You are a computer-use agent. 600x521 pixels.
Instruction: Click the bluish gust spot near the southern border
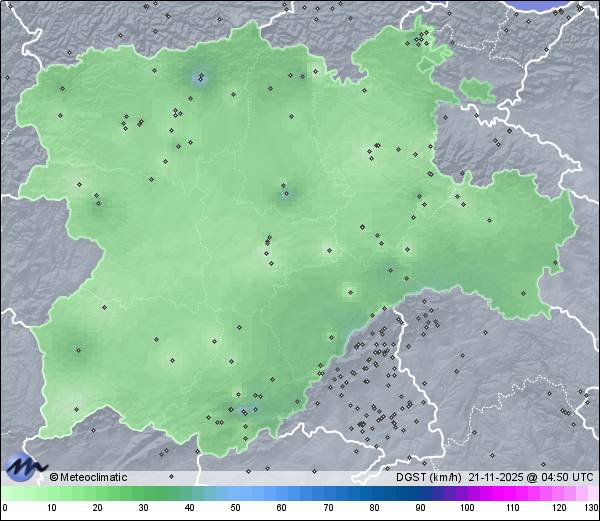pyautogui.click(x=245, y=407)
